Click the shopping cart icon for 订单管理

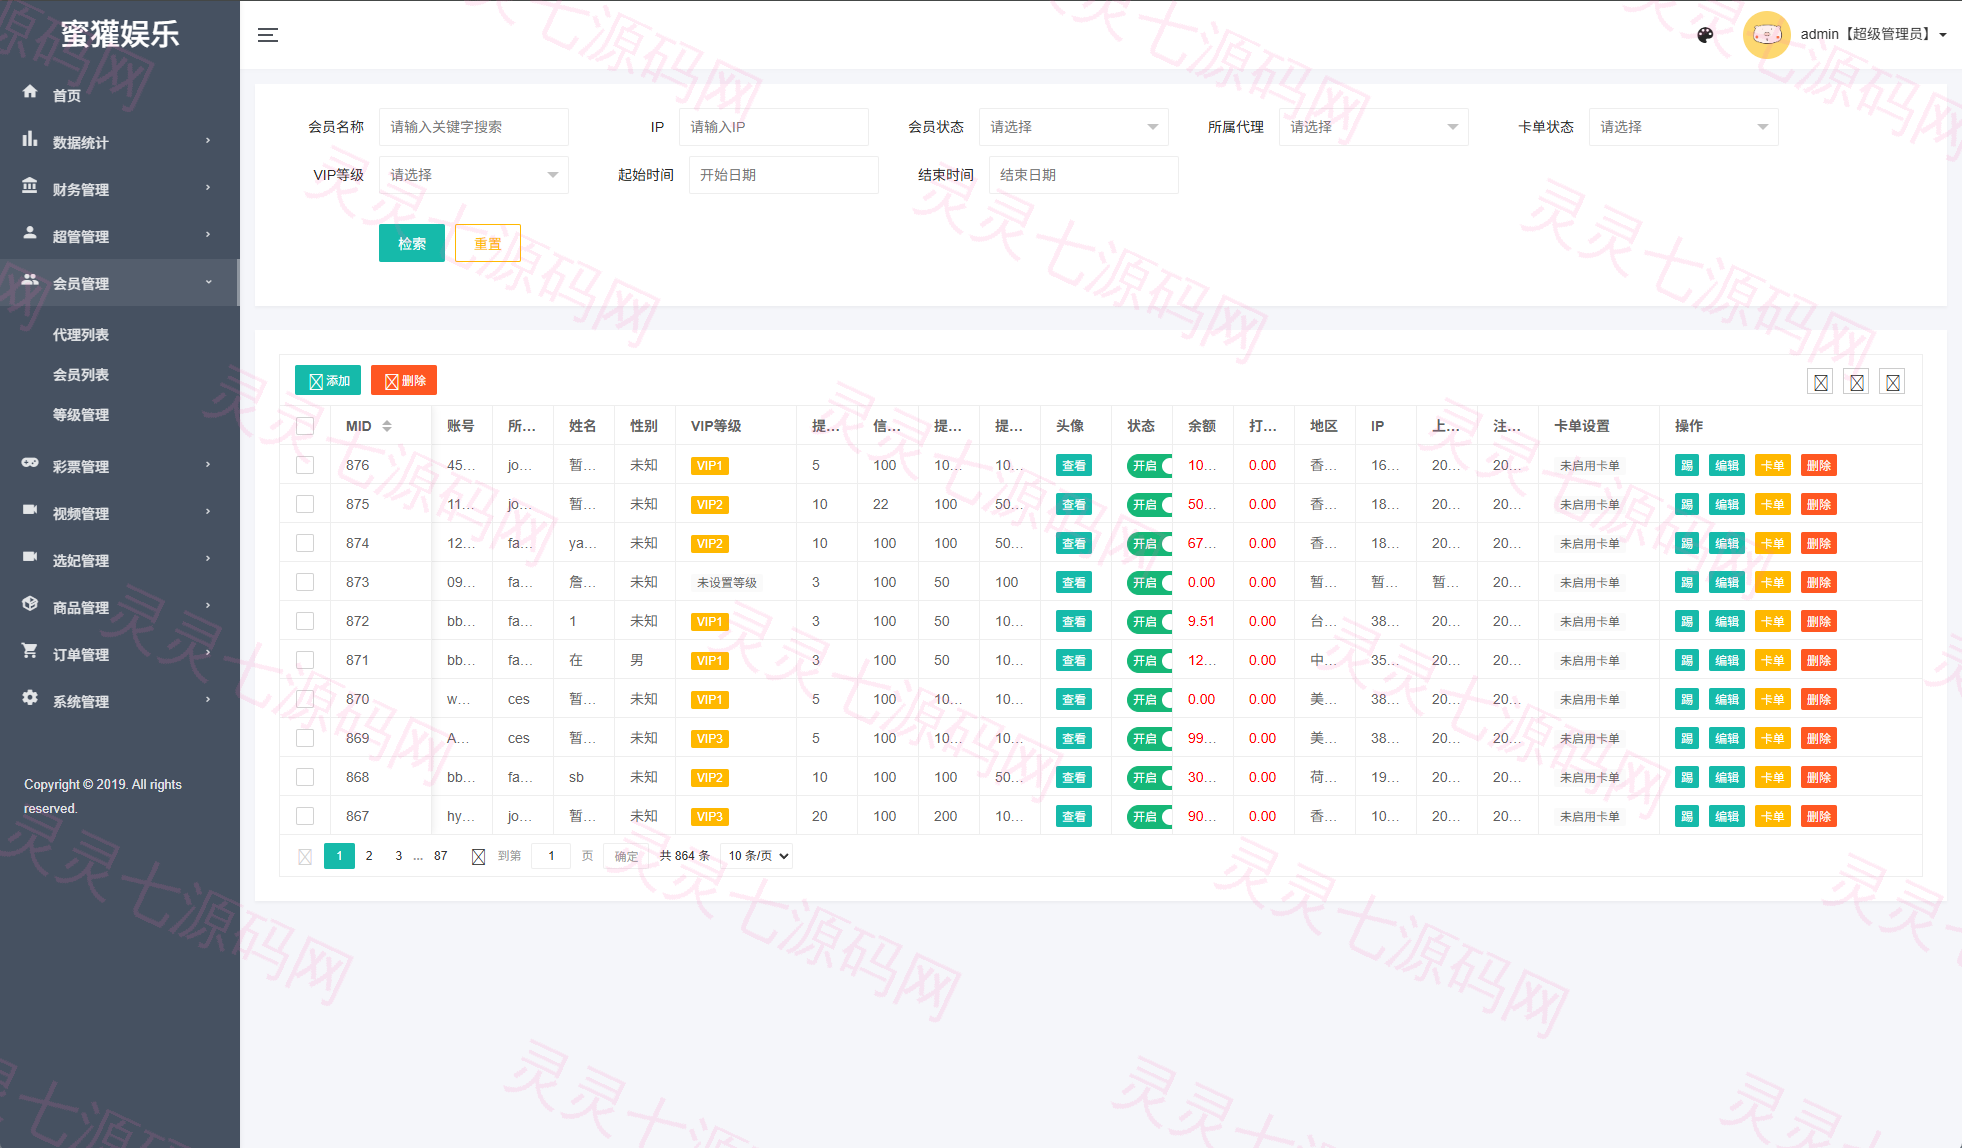point(30,651)
